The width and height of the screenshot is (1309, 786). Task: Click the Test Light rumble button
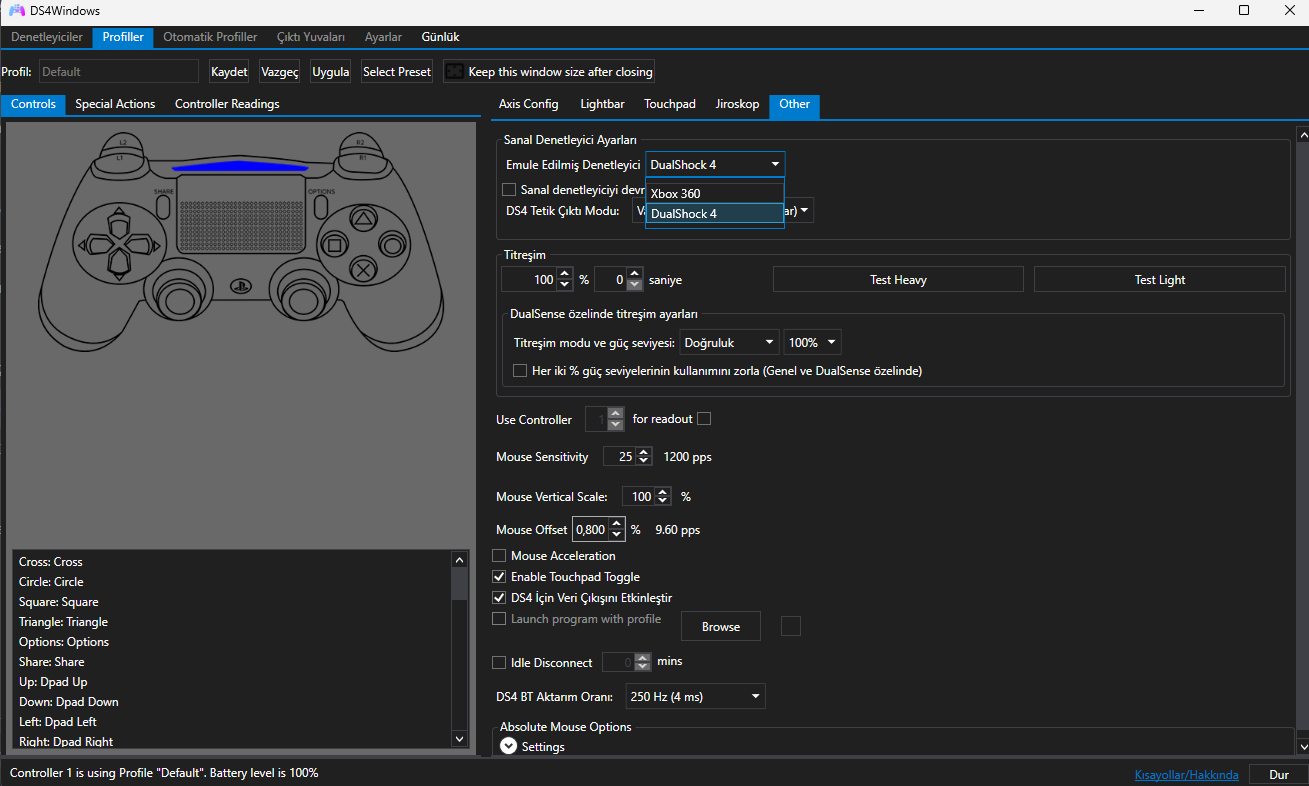(x=1160, y=280)
